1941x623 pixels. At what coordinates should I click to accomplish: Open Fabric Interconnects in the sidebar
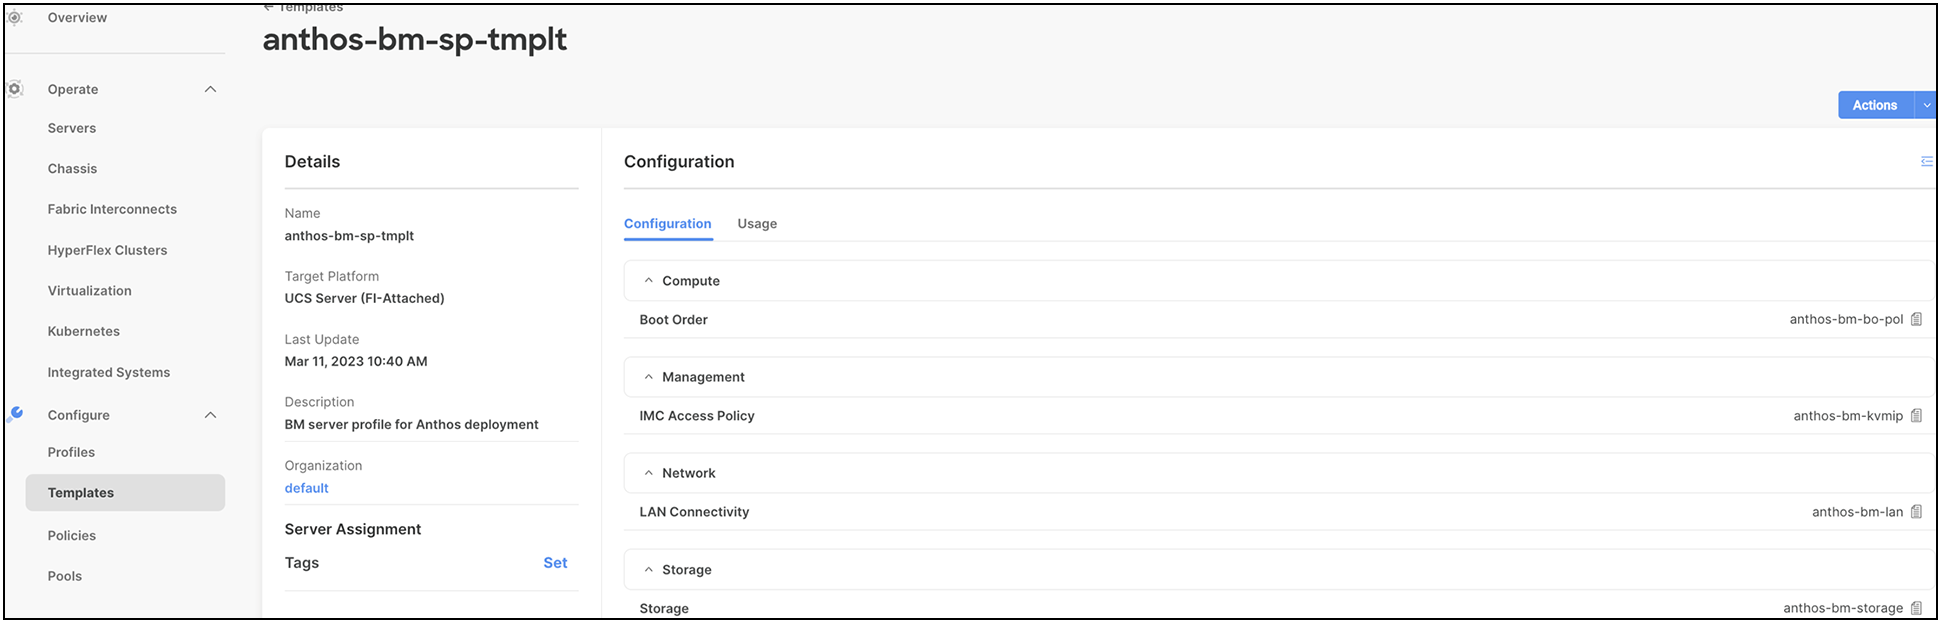(112, 209)
